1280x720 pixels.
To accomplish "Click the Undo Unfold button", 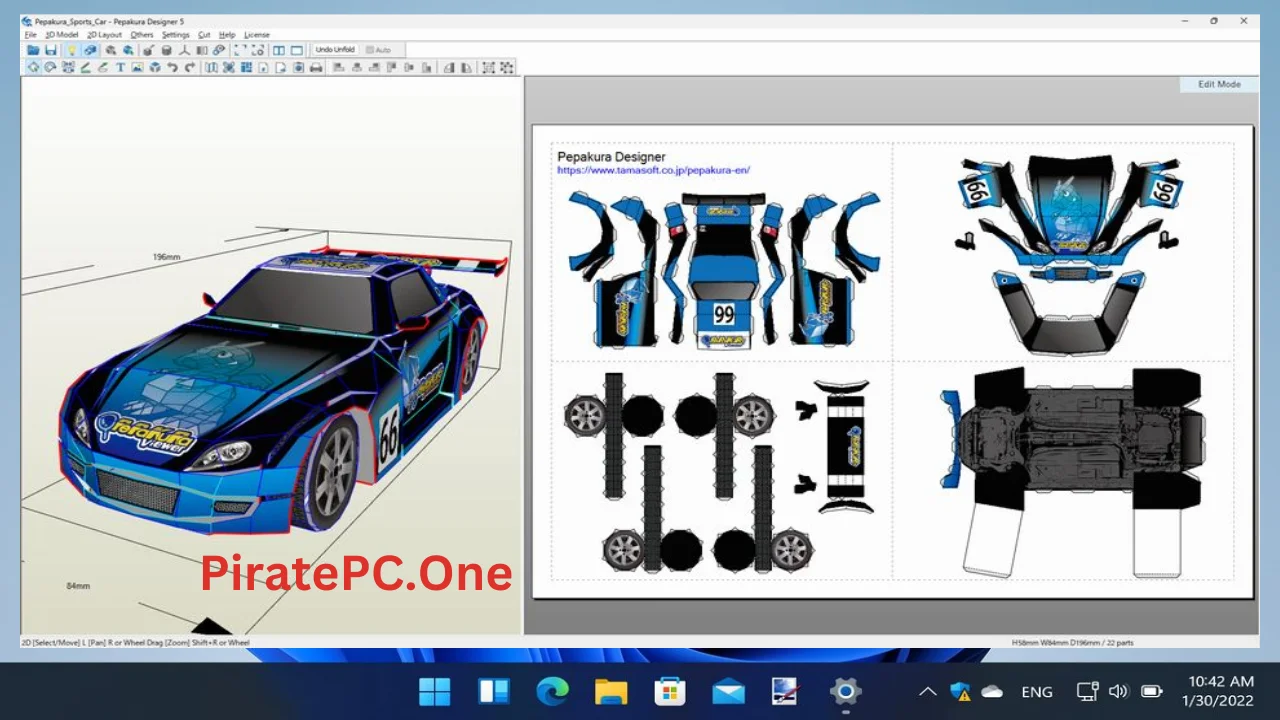I will 335,50.
